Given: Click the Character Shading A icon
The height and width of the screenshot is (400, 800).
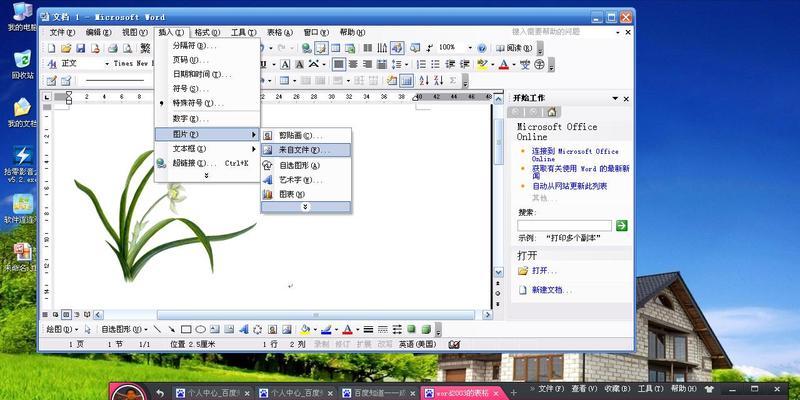Looking at the screenshot, I should 299,65.
